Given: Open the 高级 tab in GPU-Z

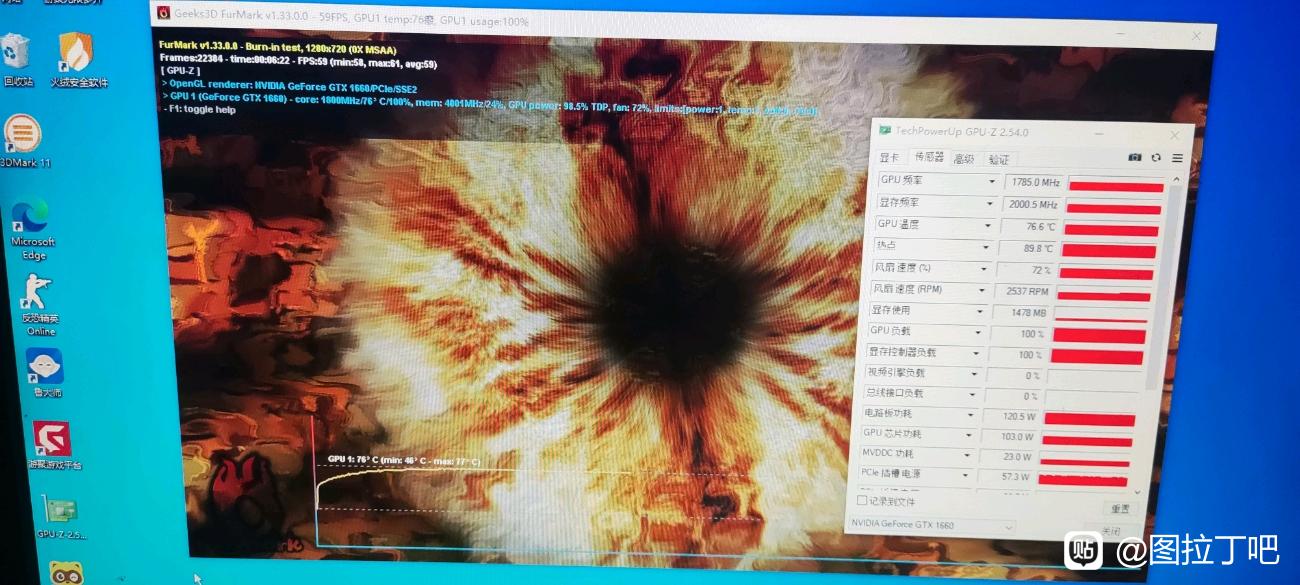Looking at the screenshot, I should coord(964,158).
